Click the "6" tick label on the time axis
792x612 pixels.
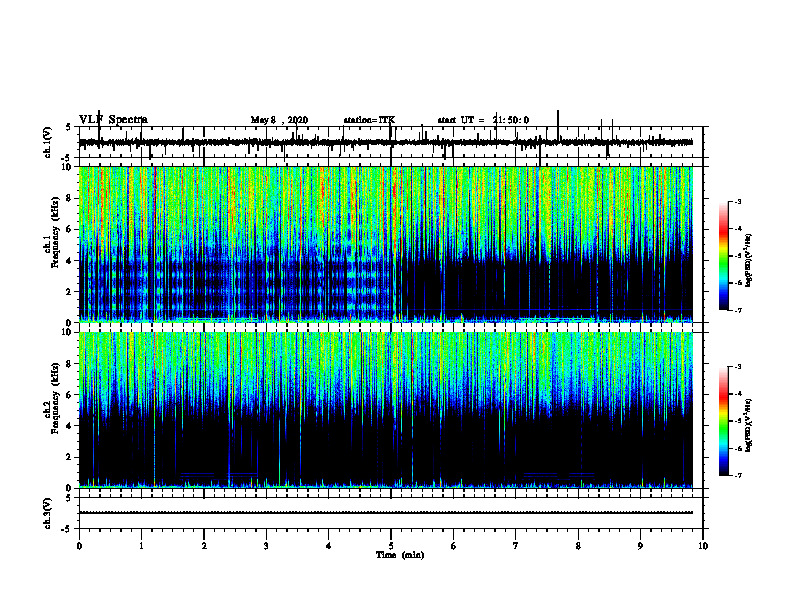coord(454,546)
